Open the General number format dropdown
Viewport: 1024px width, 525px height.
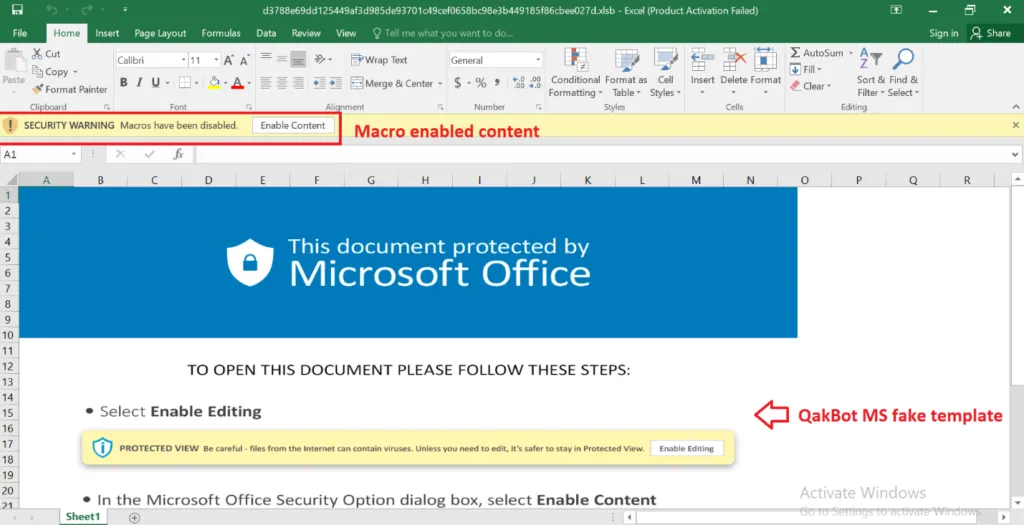point(538,60)
